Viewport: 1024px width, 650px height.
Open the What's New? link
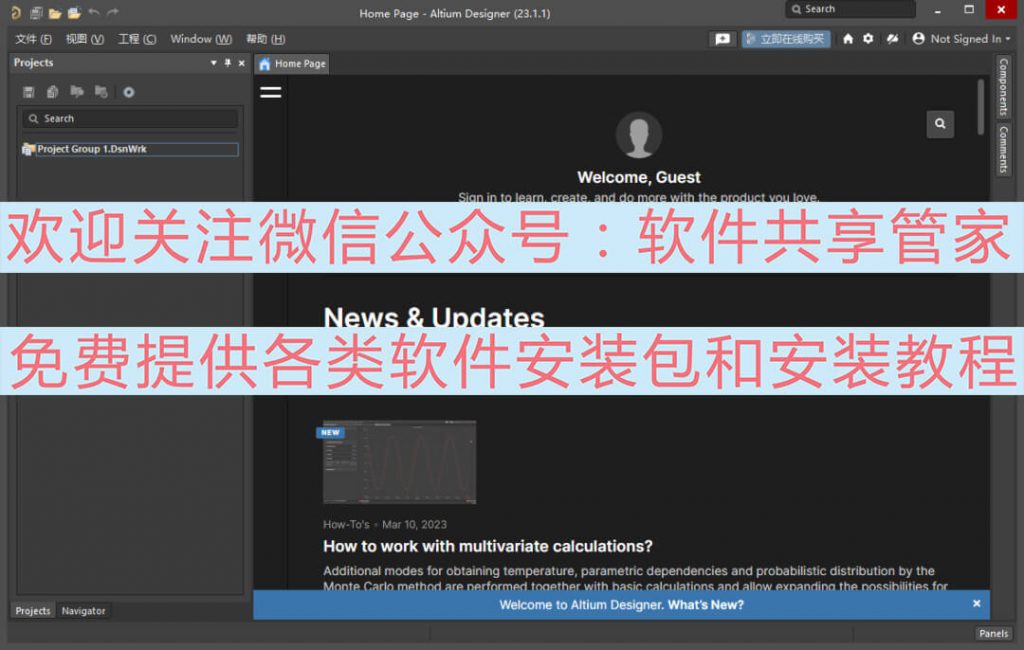pyautogui.click(x=705, y=605)
